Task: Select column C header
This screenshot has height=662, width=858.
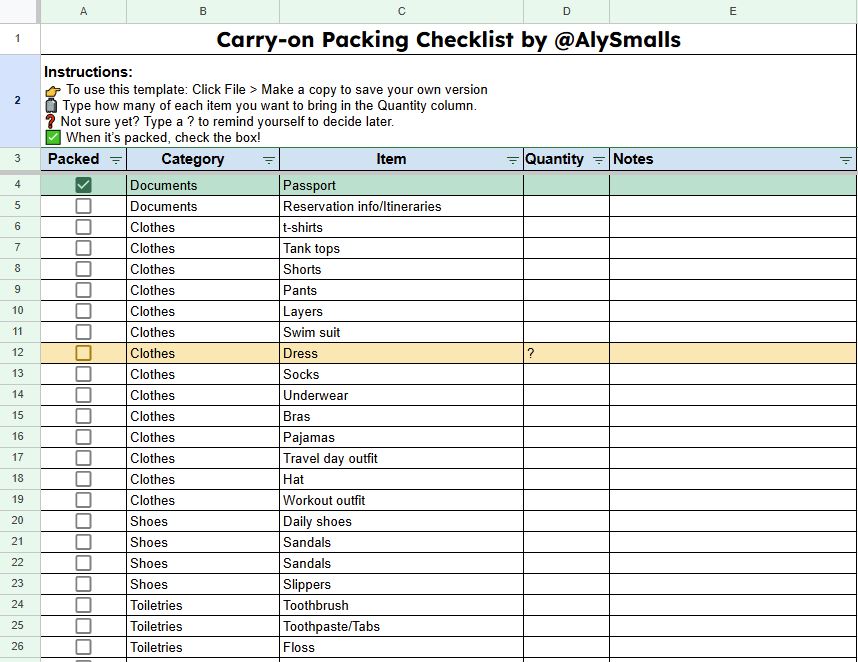Action: [x=401, y=11]
